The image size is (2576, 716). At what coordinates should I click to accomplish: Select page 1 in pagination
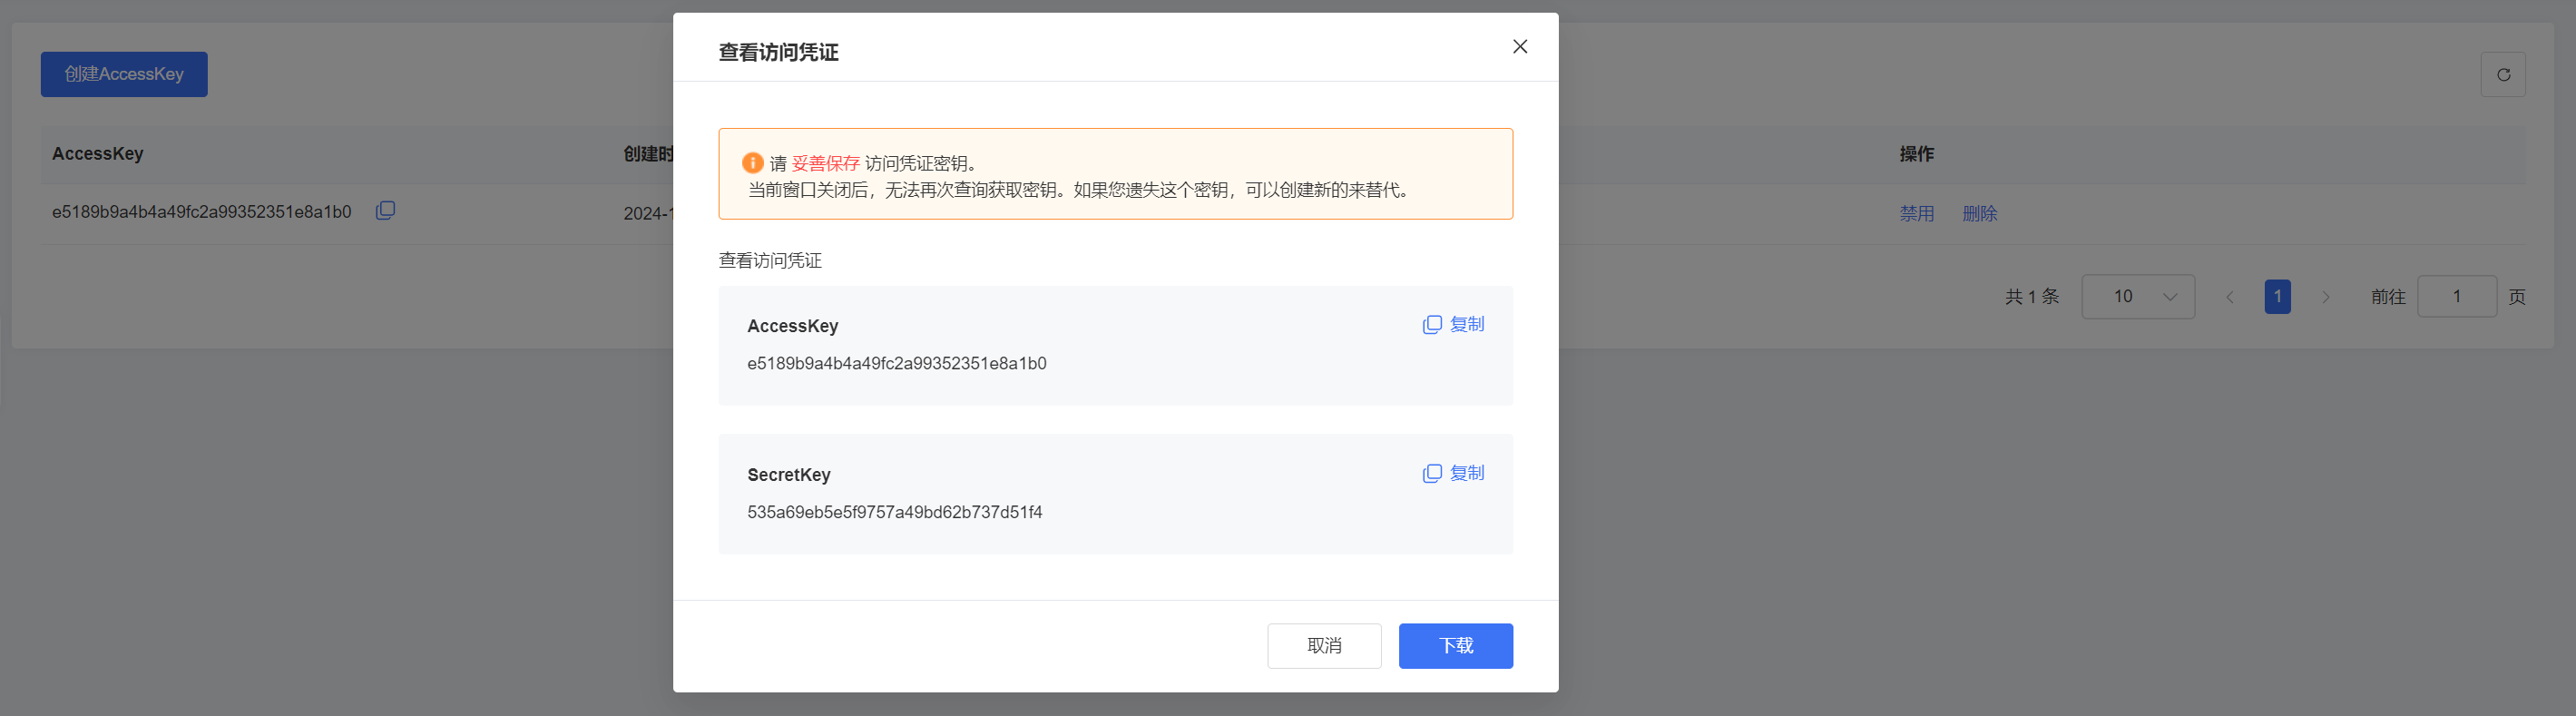pyautogui.click(x=2278, y=297)
